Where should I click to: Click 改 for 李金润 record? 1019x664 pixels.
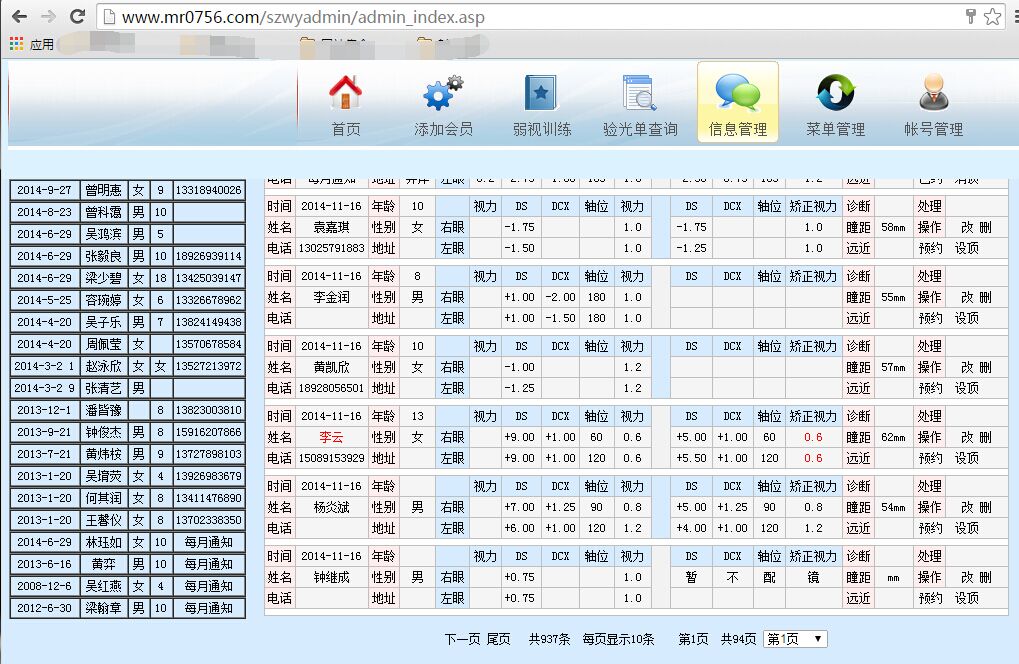point(967,298)
